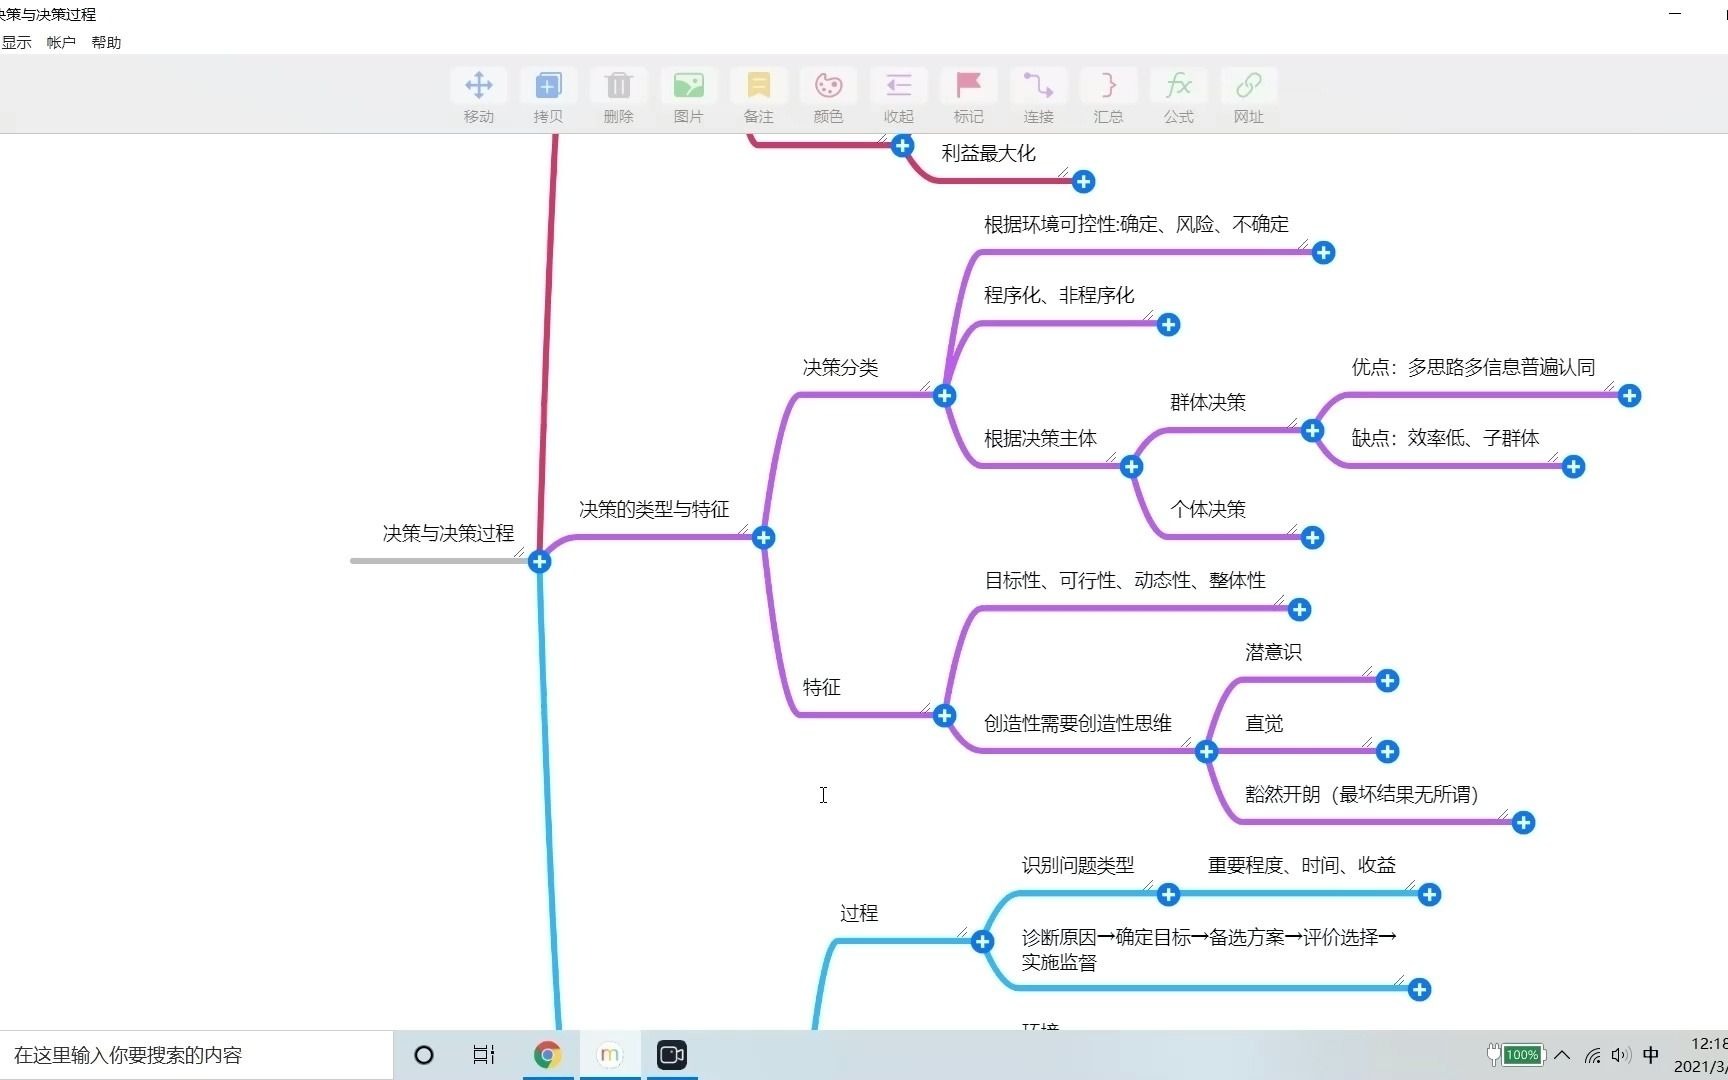Toggle the 特征 branch plus node
1728x1080 pixels.
click(944, 716)
